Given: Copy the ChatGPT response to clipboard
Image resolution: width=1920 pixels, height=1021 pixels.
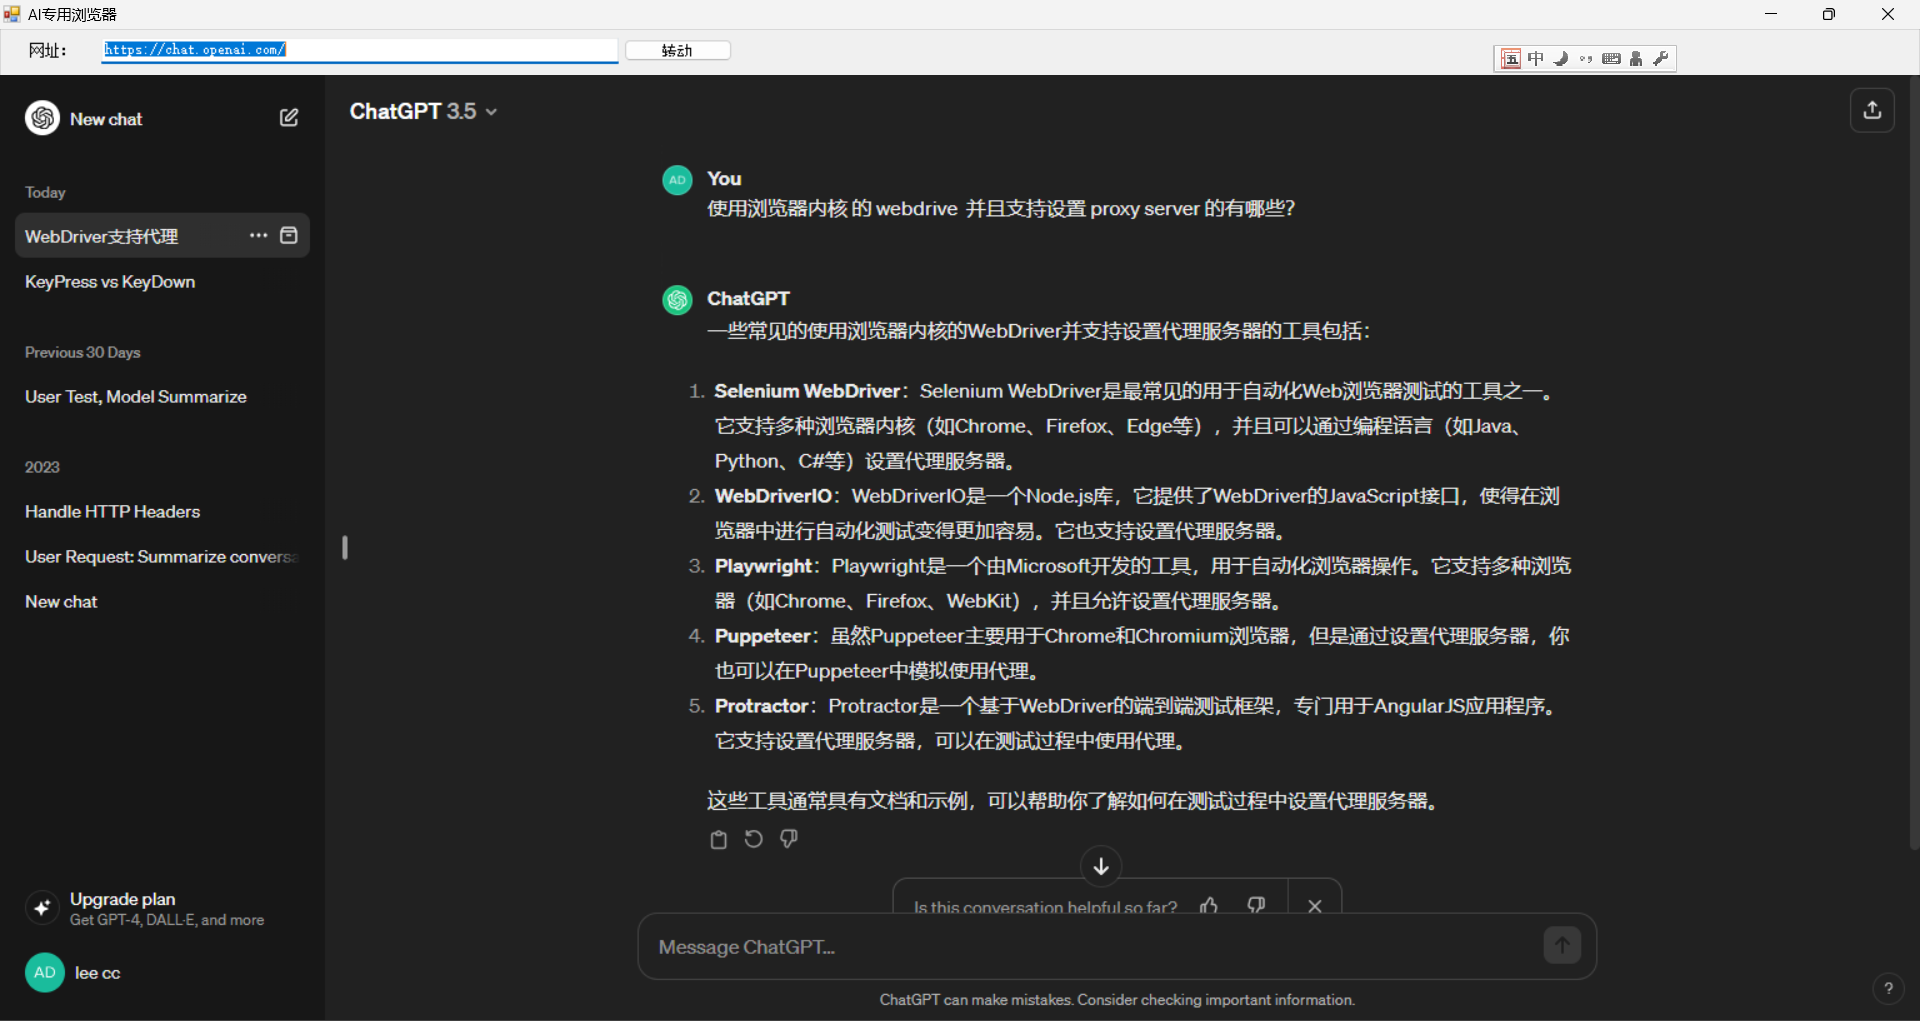Looking at the screenshot, I should (718, 840).
